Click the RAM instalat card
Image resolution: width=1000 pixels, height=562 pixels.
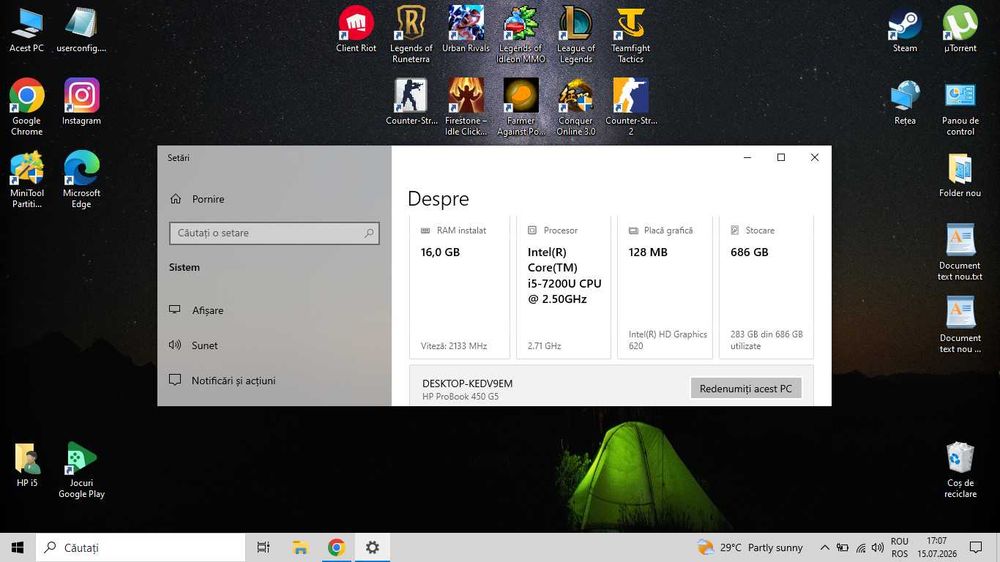click(459, 287)
